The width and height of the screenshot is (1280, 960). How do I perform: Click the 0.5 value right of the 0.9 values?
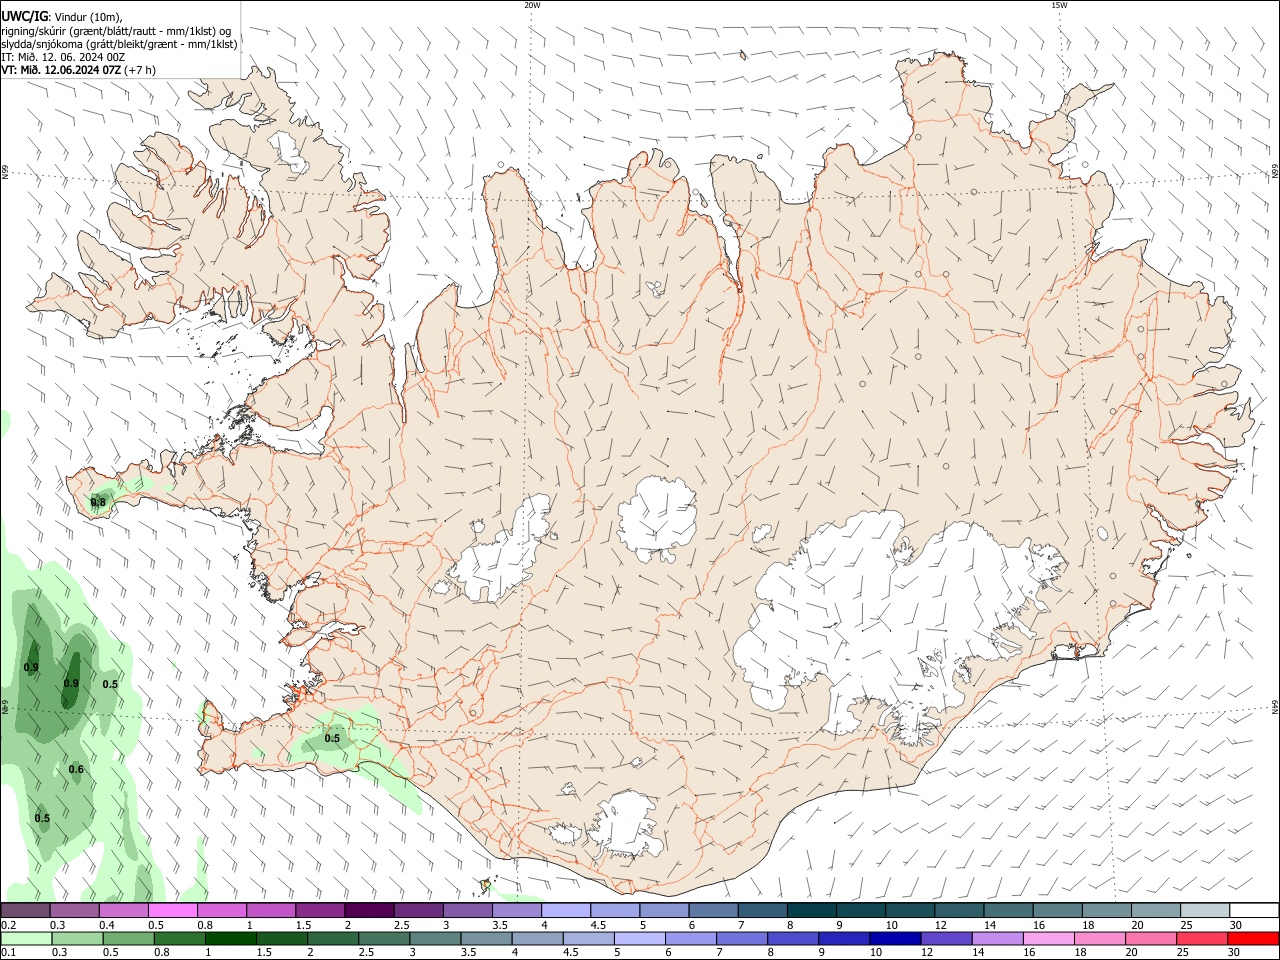[110, 684]
